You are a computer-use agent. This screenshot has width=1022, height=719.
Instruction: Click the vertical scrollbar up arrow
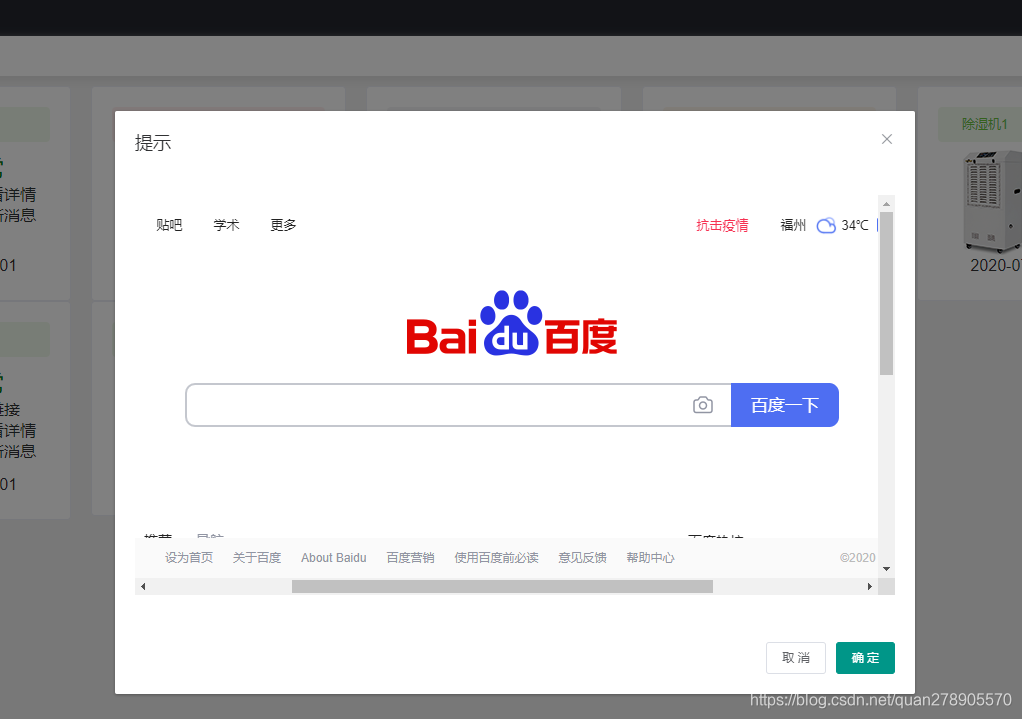click(886, 203)
